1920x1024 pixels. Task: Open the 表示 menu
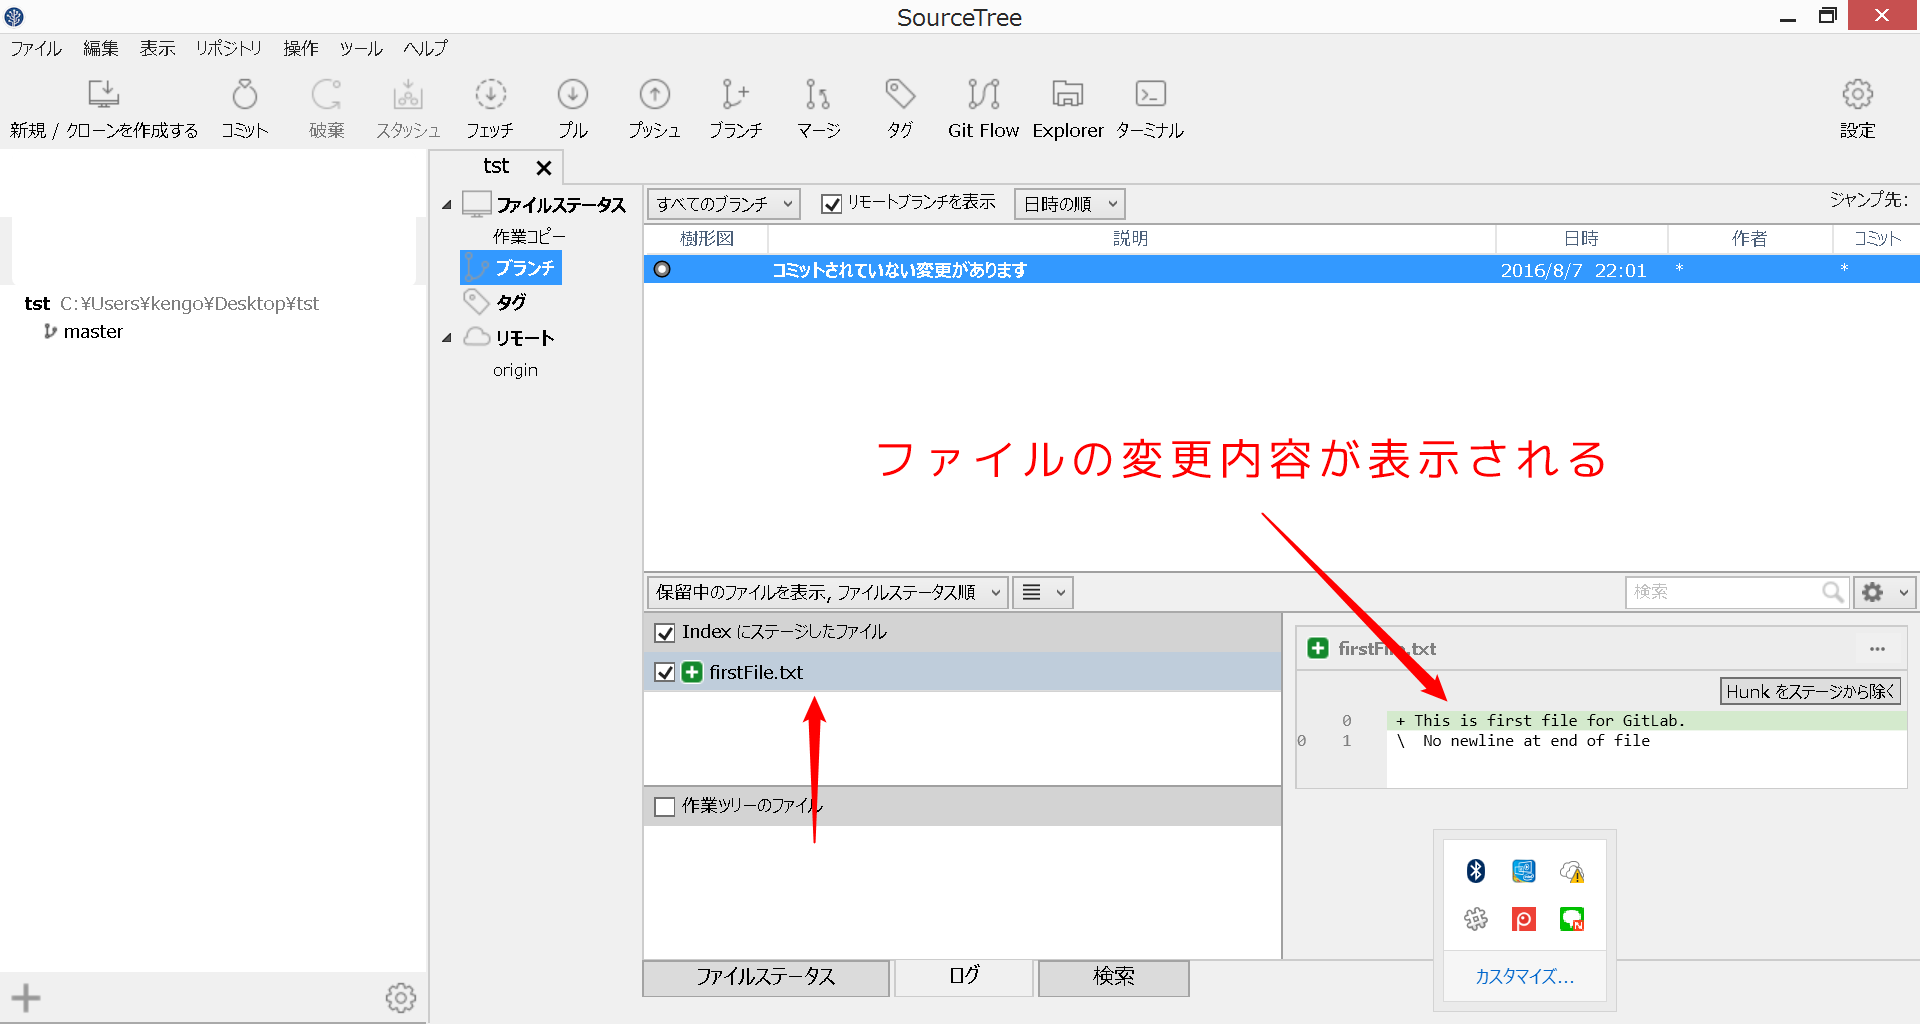coord(157,48)
